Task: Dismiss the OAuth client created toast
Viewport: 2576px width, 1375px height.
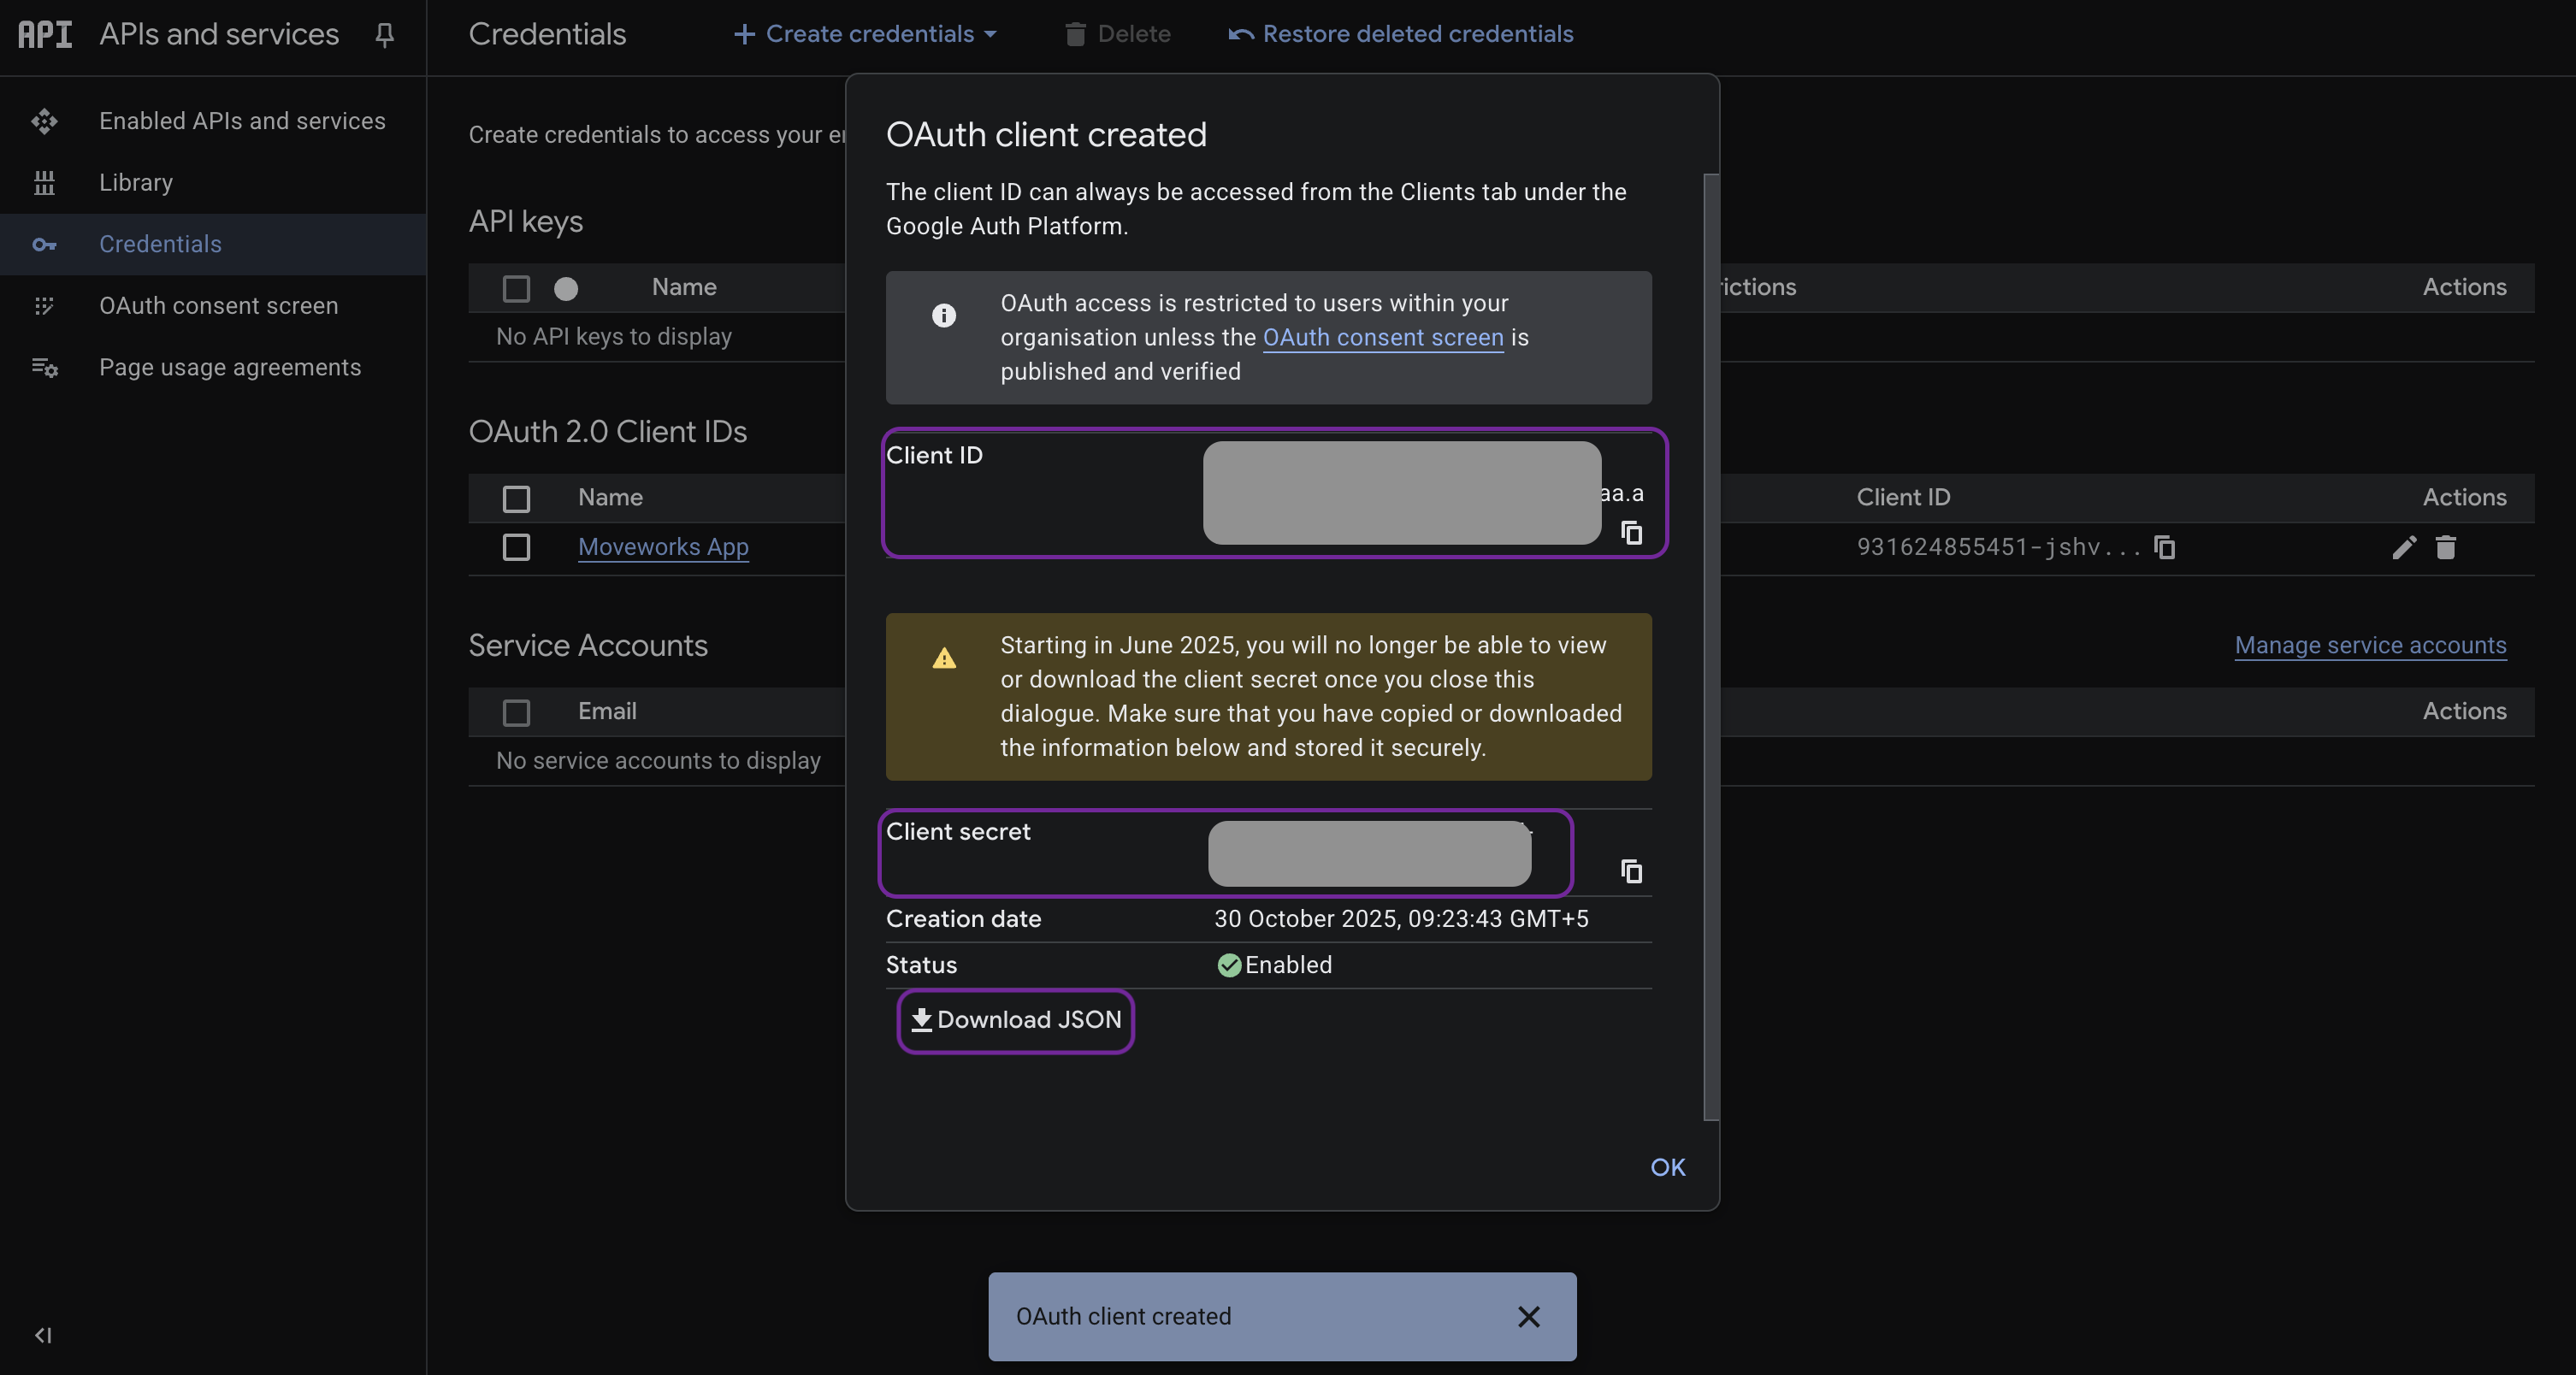Action: tap(1528, 1317)
